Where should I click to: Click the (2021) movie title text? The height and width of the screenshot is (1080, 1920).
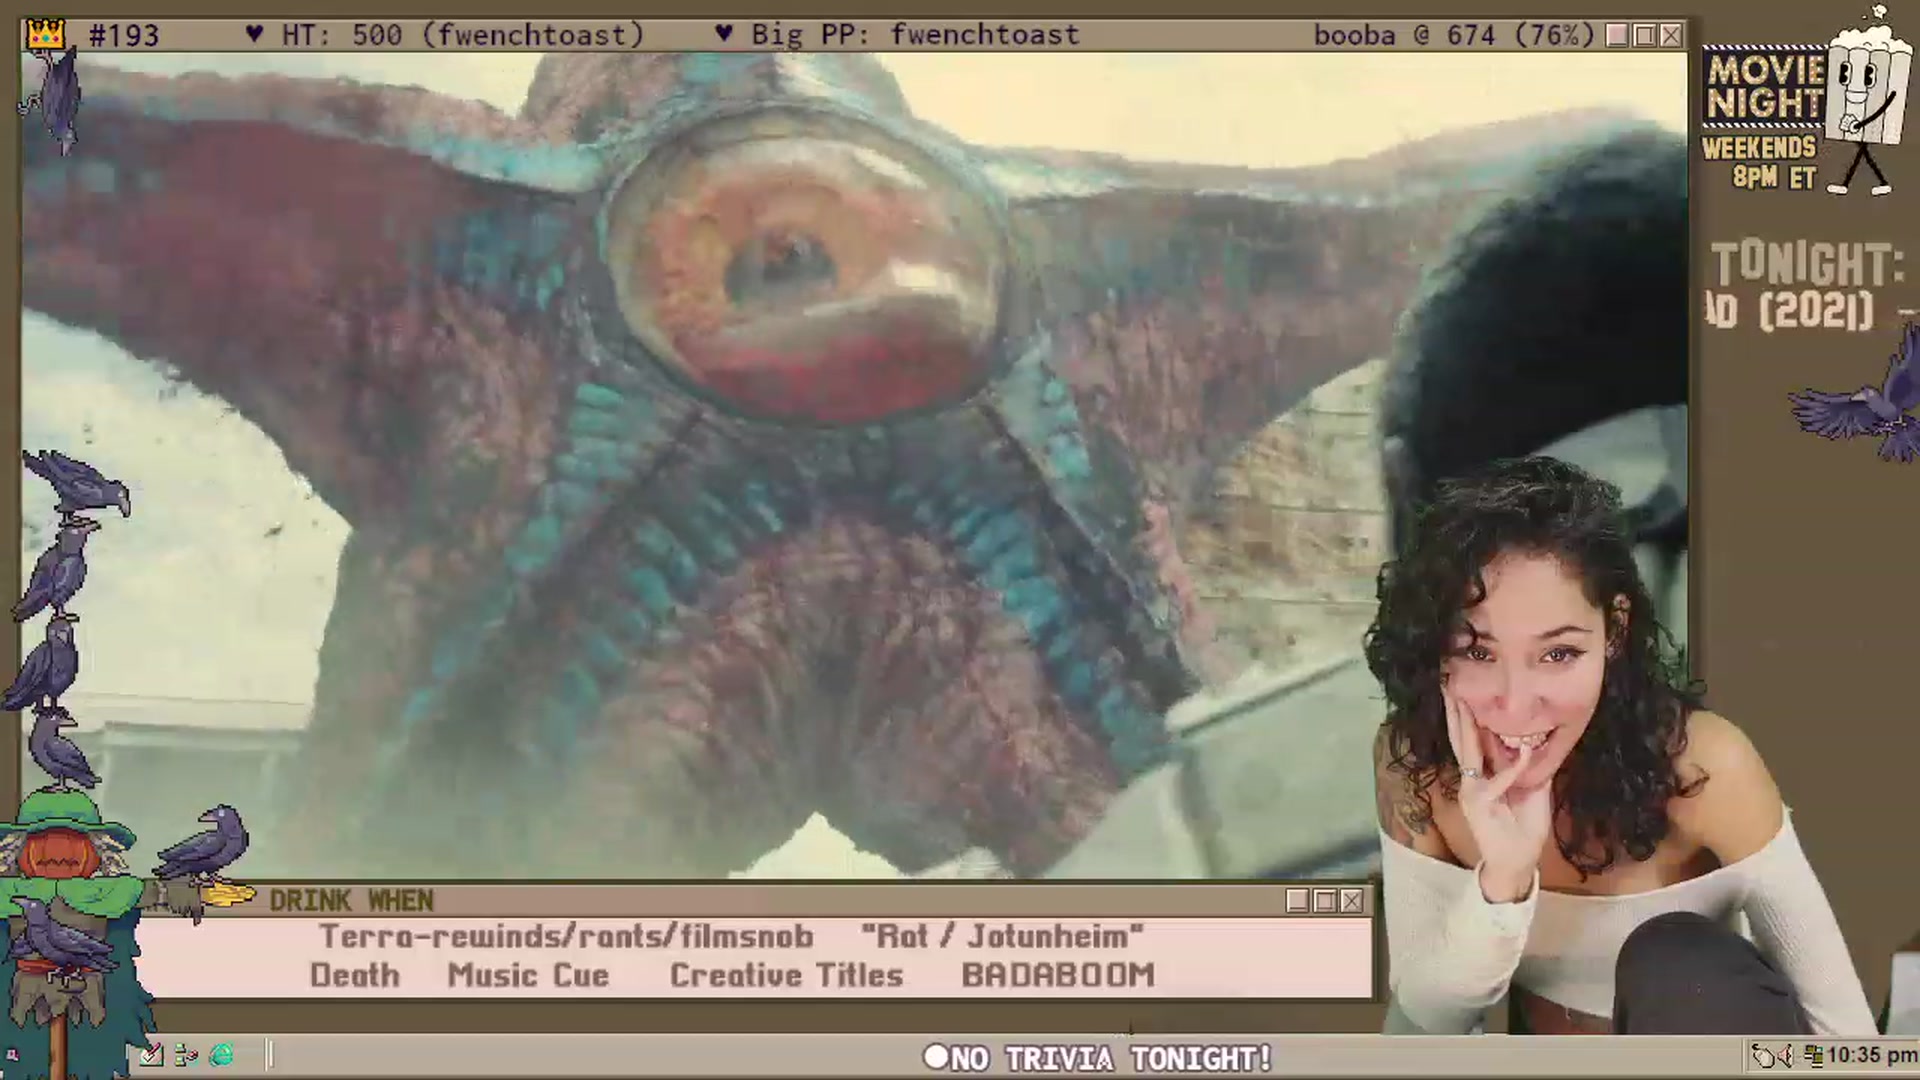[x=1816, y=311]
